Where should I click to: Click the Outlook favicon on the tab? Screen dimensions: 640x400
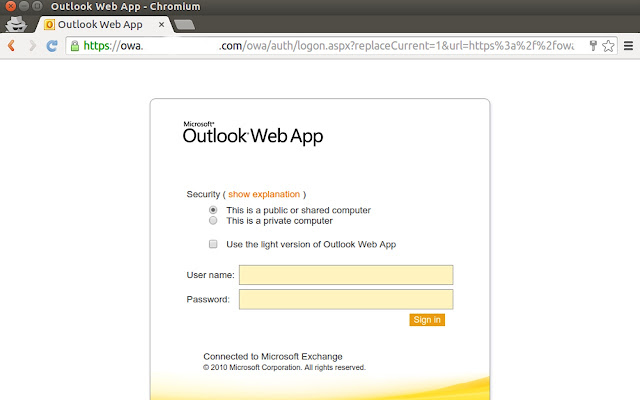coord(49,24)
